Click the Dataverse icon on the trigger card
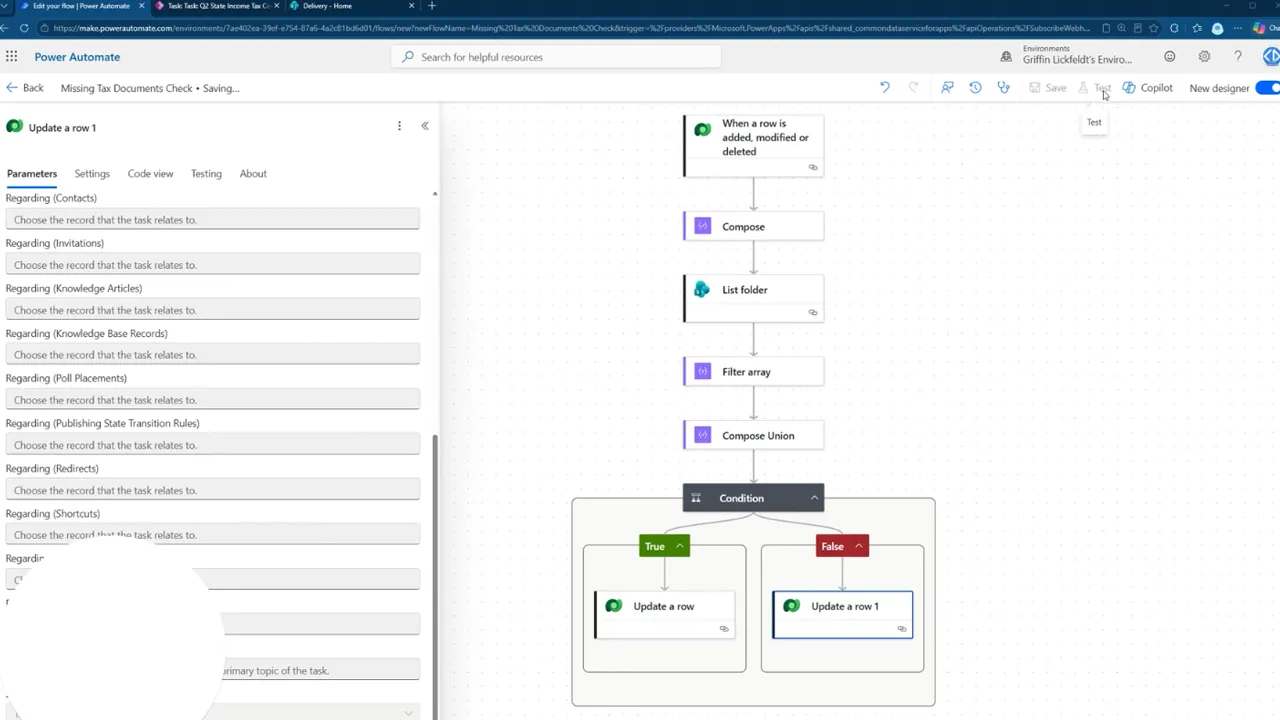The height and width of the screenshot is (720, 1280). coord(702,130)
